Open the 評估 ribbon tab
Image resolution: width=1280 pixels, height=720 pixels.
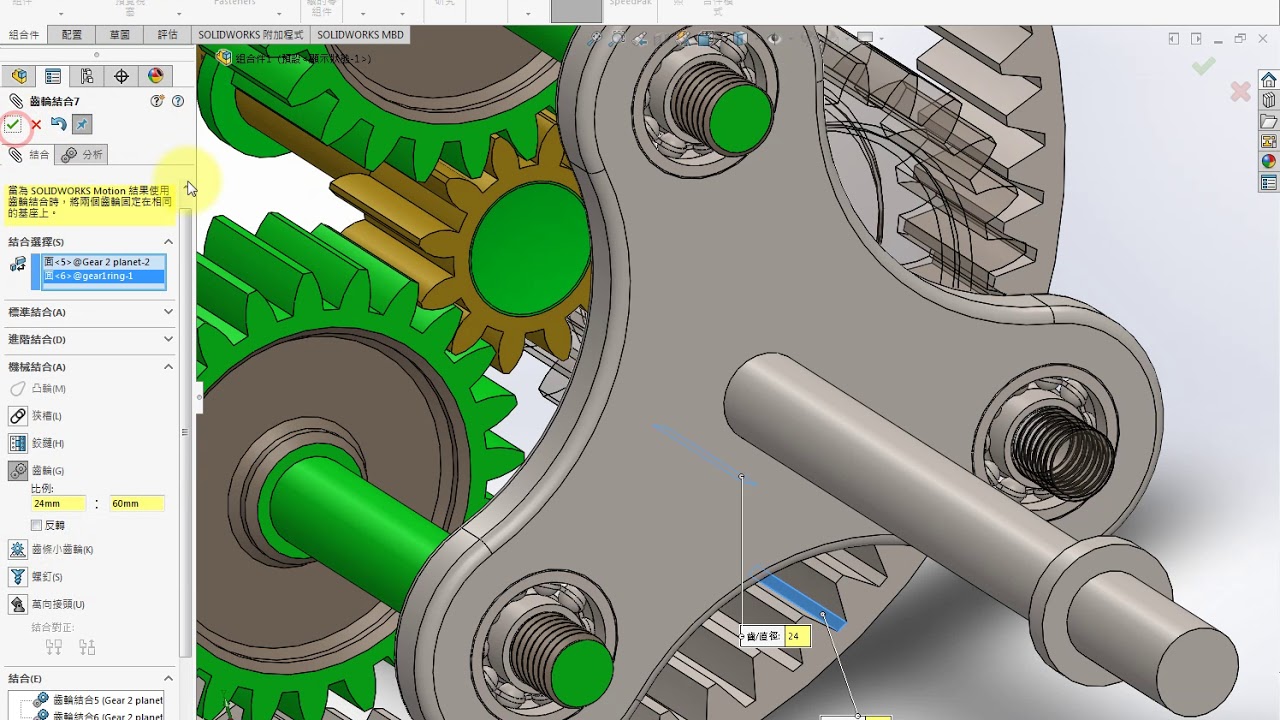coord(168,34)
